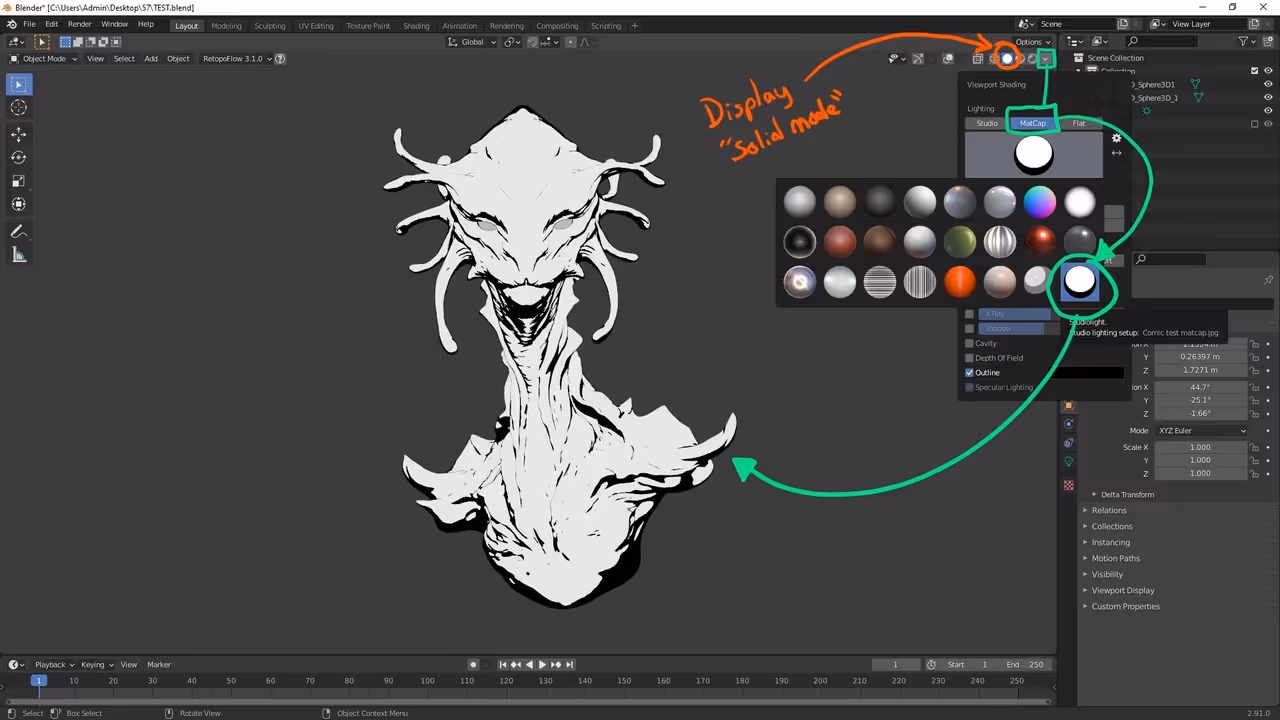Open the orange Object properties tab icon
This screenshot has height=720, width=1280.
click(x=1068, y=405)
